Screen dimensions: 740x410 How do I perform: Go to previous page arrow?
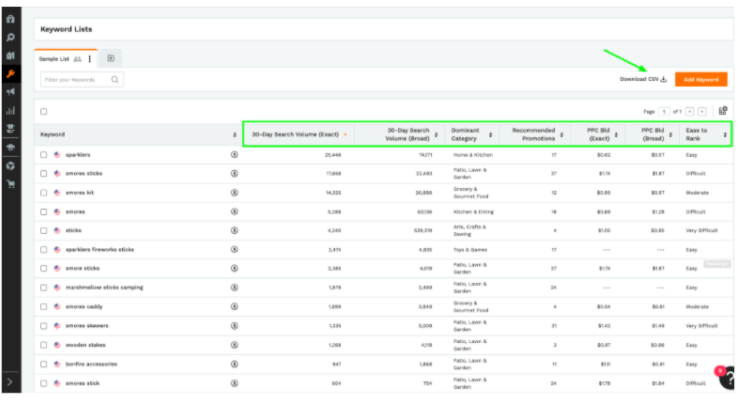click(x=690, y=111)
